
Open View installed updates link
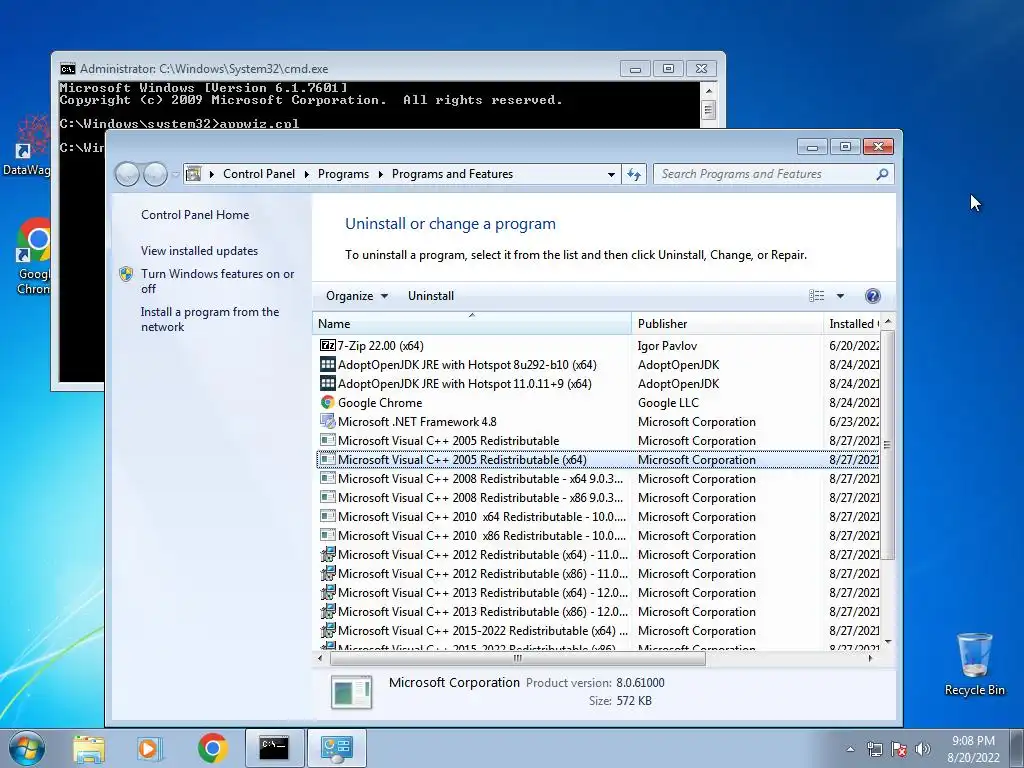pyautogui.click(x=199, y=251)
